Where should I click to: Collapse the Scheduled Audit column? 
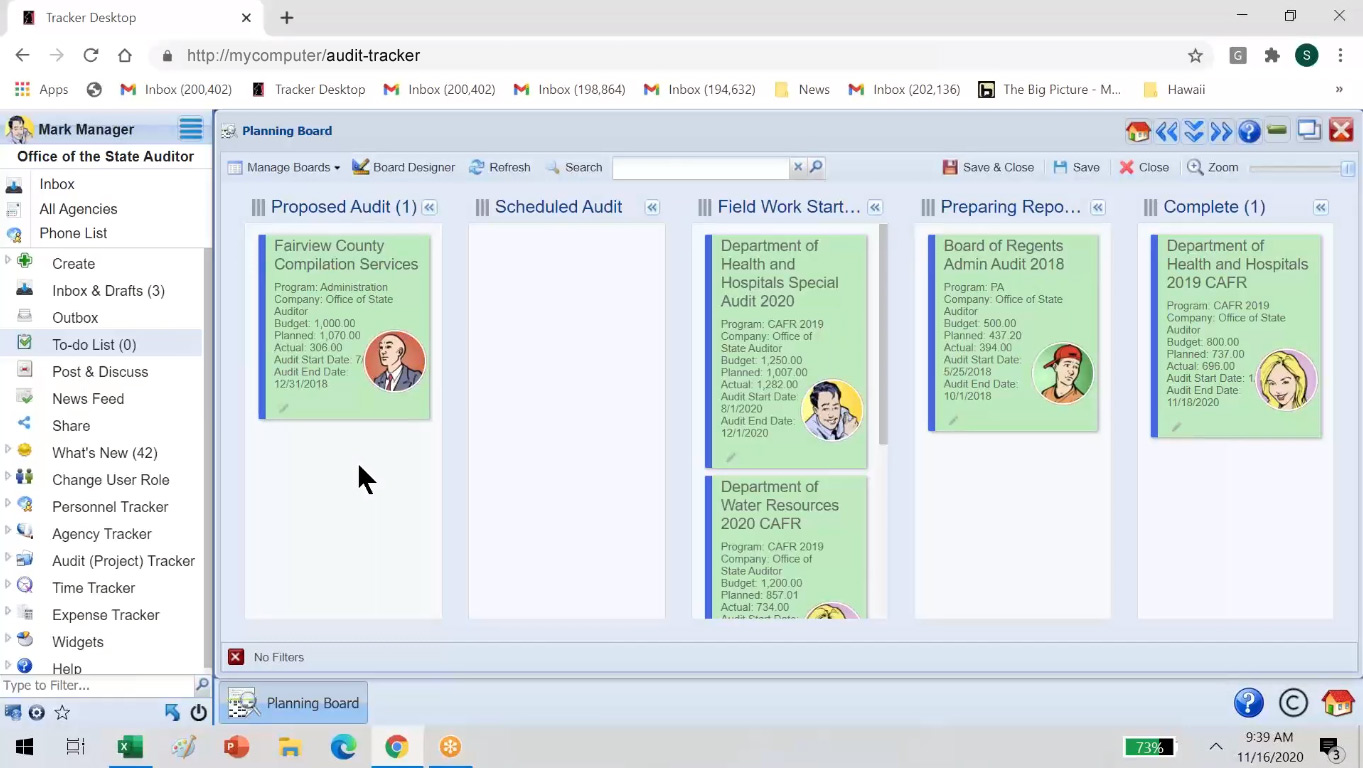(x=652, y=207)
